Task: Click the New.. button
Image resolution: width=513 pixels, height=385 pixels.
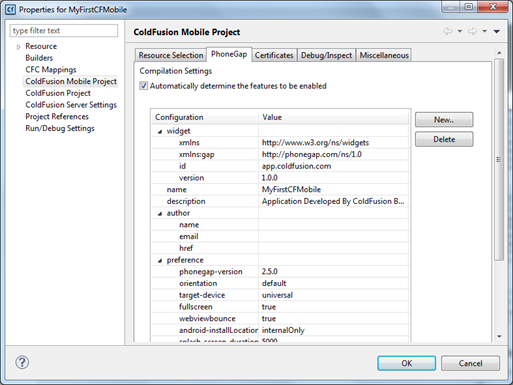Action: [x=444, y=120]
